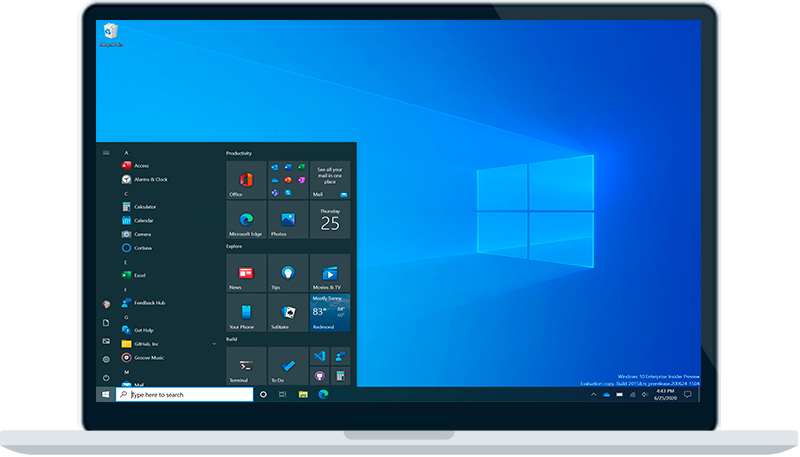Open the Get Help app
The image size is (800, 457).
click(x=138, y=330)
